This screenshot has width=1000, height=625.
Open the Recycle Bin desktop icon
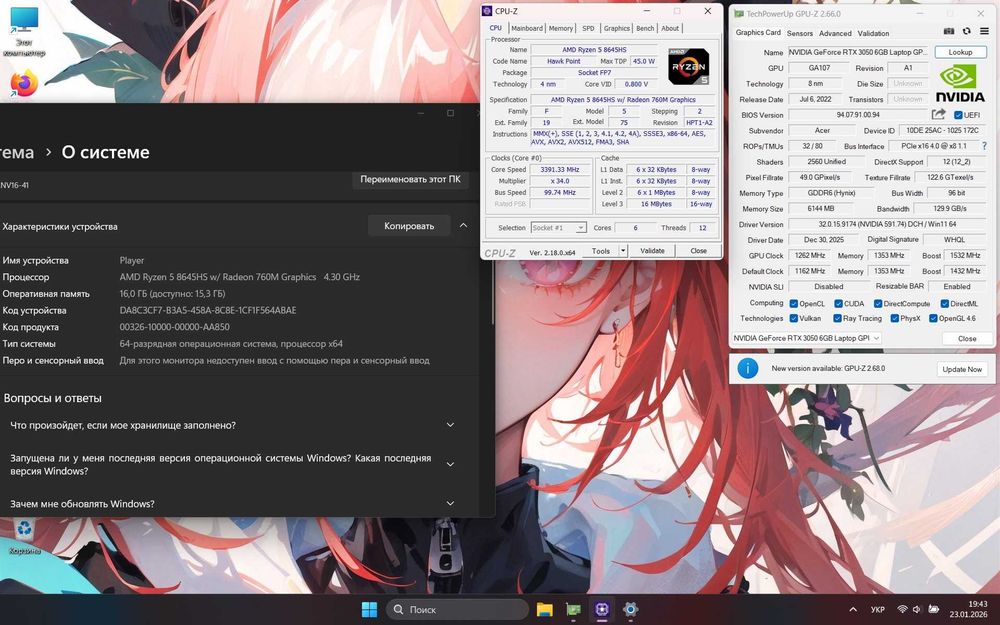click(x=24, y=536)
